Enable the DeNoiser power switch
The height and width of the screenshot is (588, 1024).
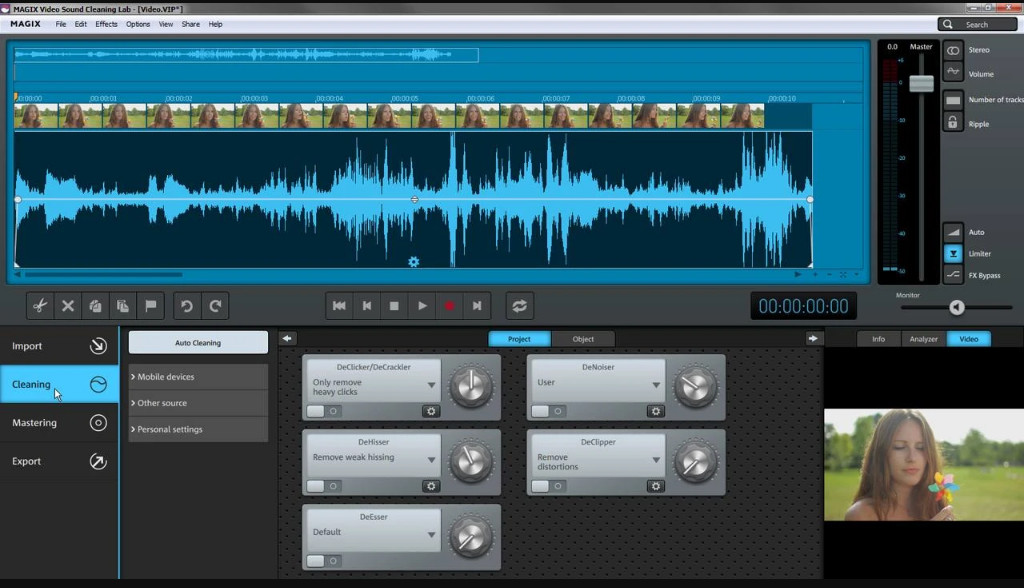click(549, 411)
